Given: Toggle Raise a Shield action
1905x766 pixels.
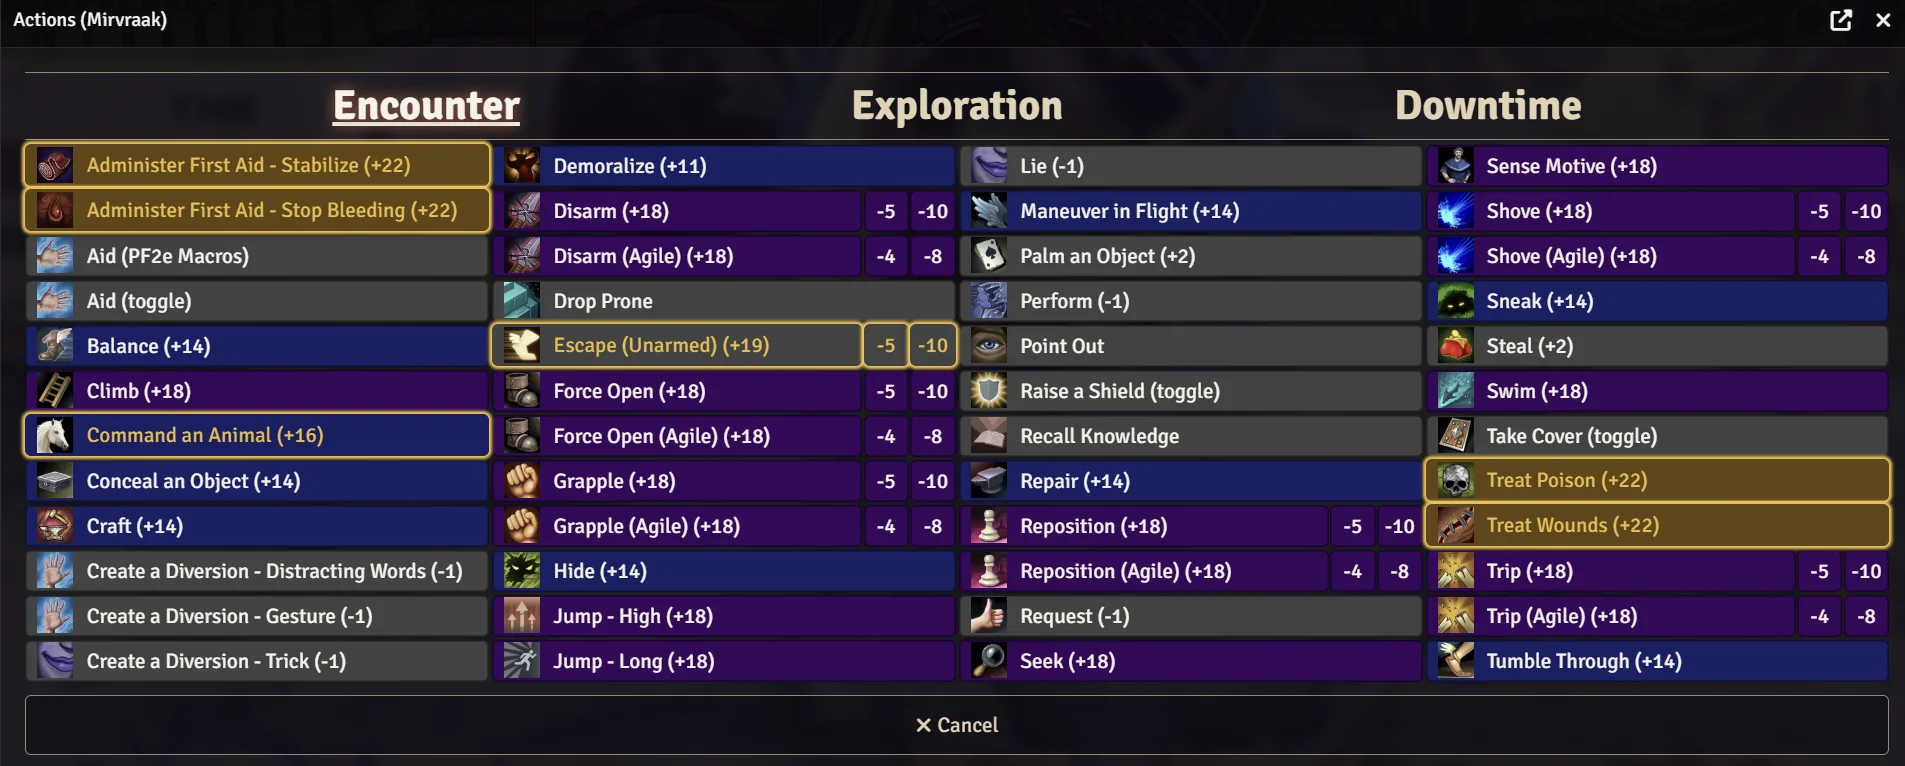Looking at the screenshot, I should 1191,391.
